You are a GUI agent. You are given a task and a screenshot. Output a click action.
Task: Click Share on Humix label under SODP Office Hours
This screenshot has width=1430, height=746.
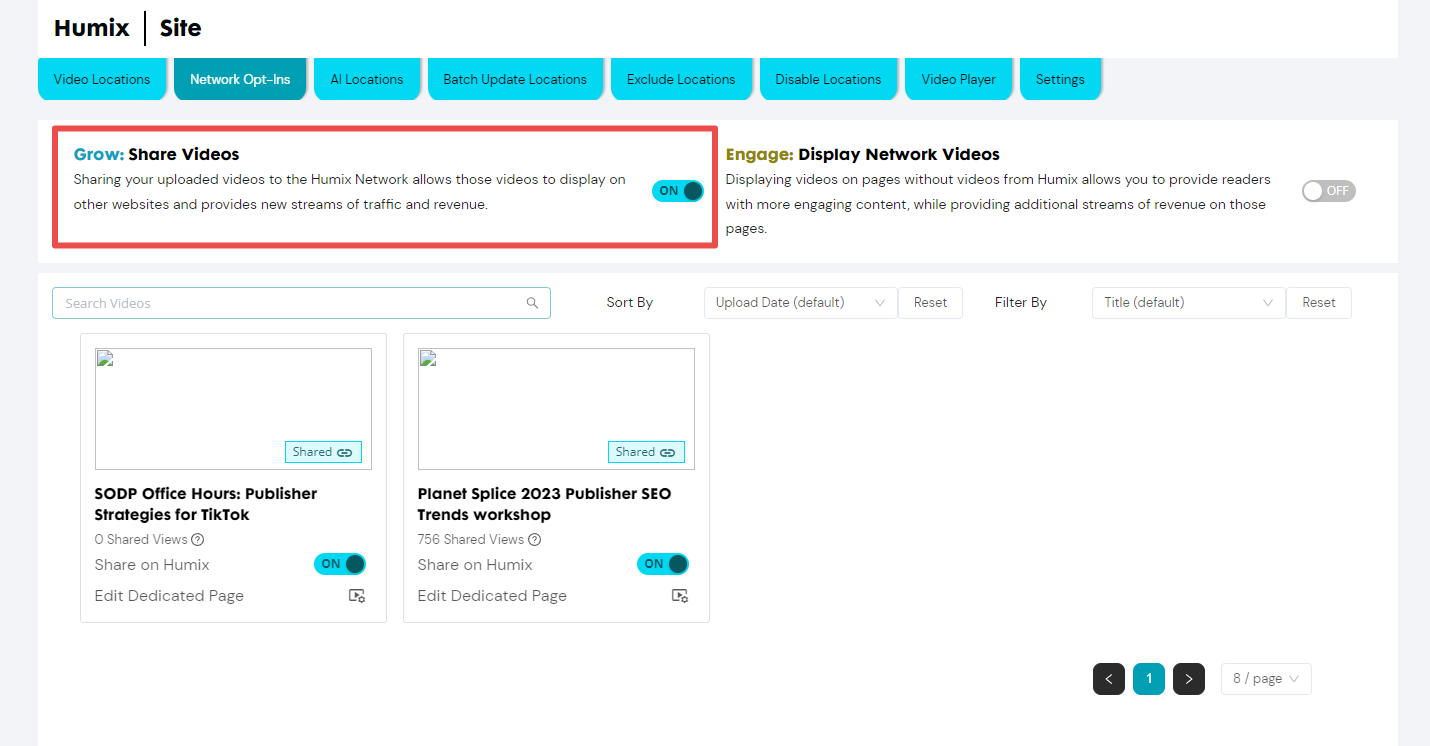pos(152,565)
